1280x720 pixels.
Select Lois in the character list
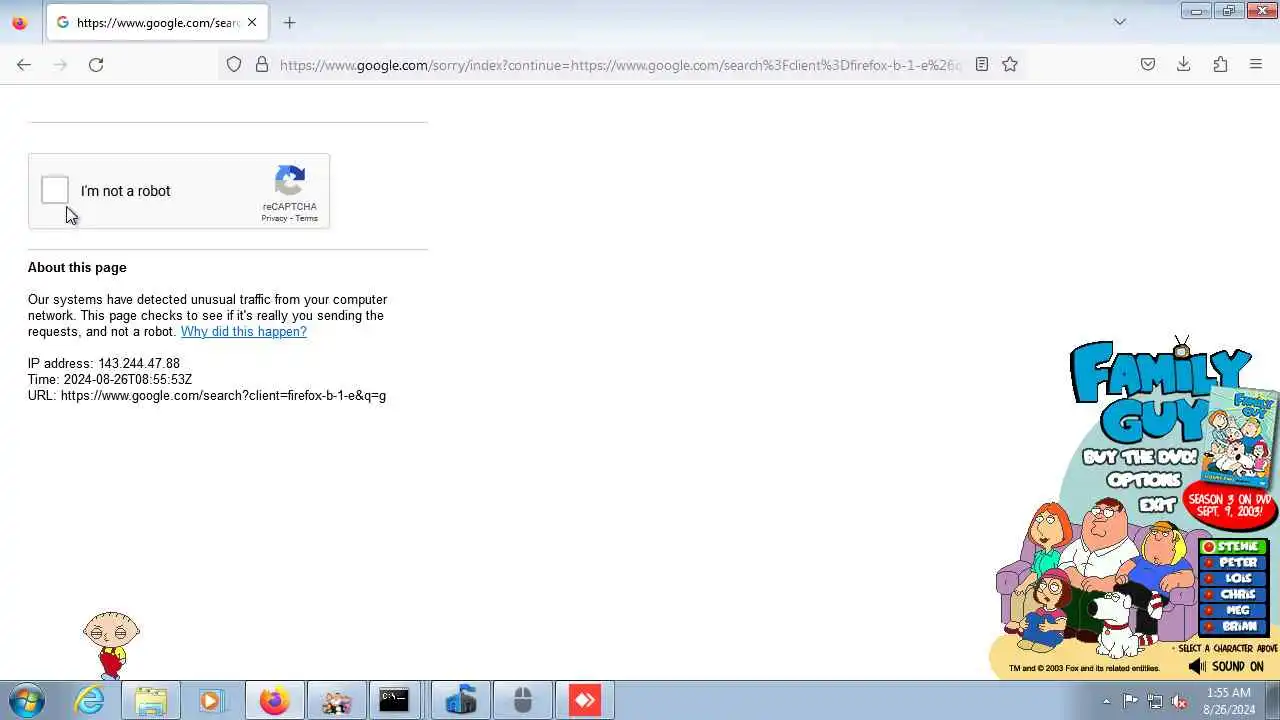click(x=1234, y=579)
